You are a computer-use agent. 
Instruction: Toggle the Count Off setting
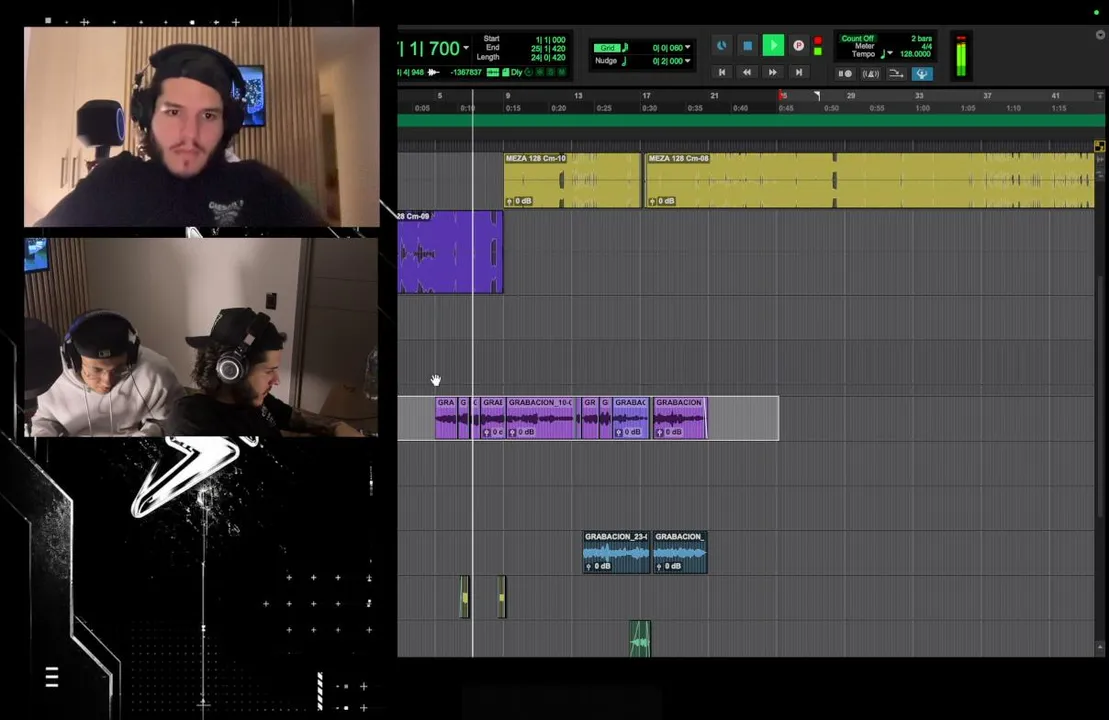(857, 38)
